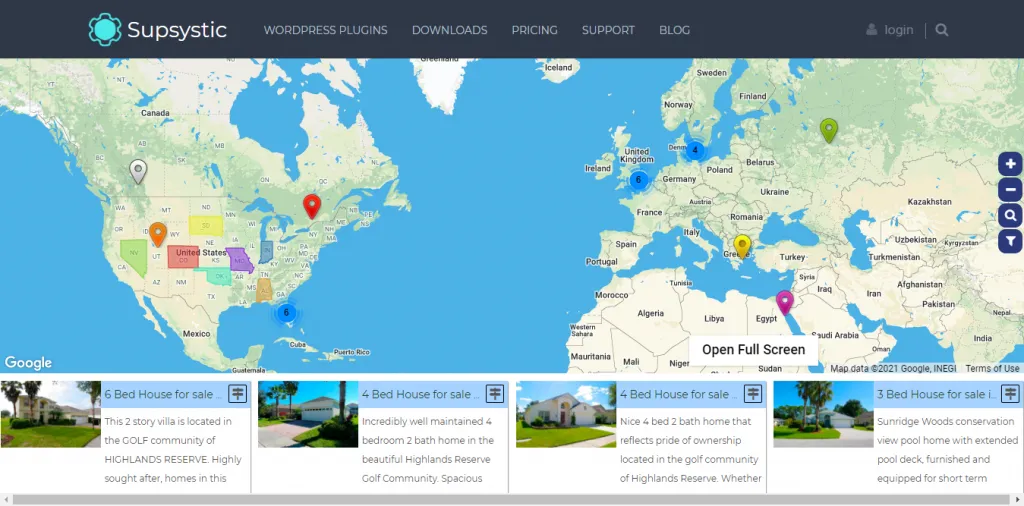Directions icon on Nice 4 bed card
Viewport: 1024px width, 506px height.
[753, 394]
